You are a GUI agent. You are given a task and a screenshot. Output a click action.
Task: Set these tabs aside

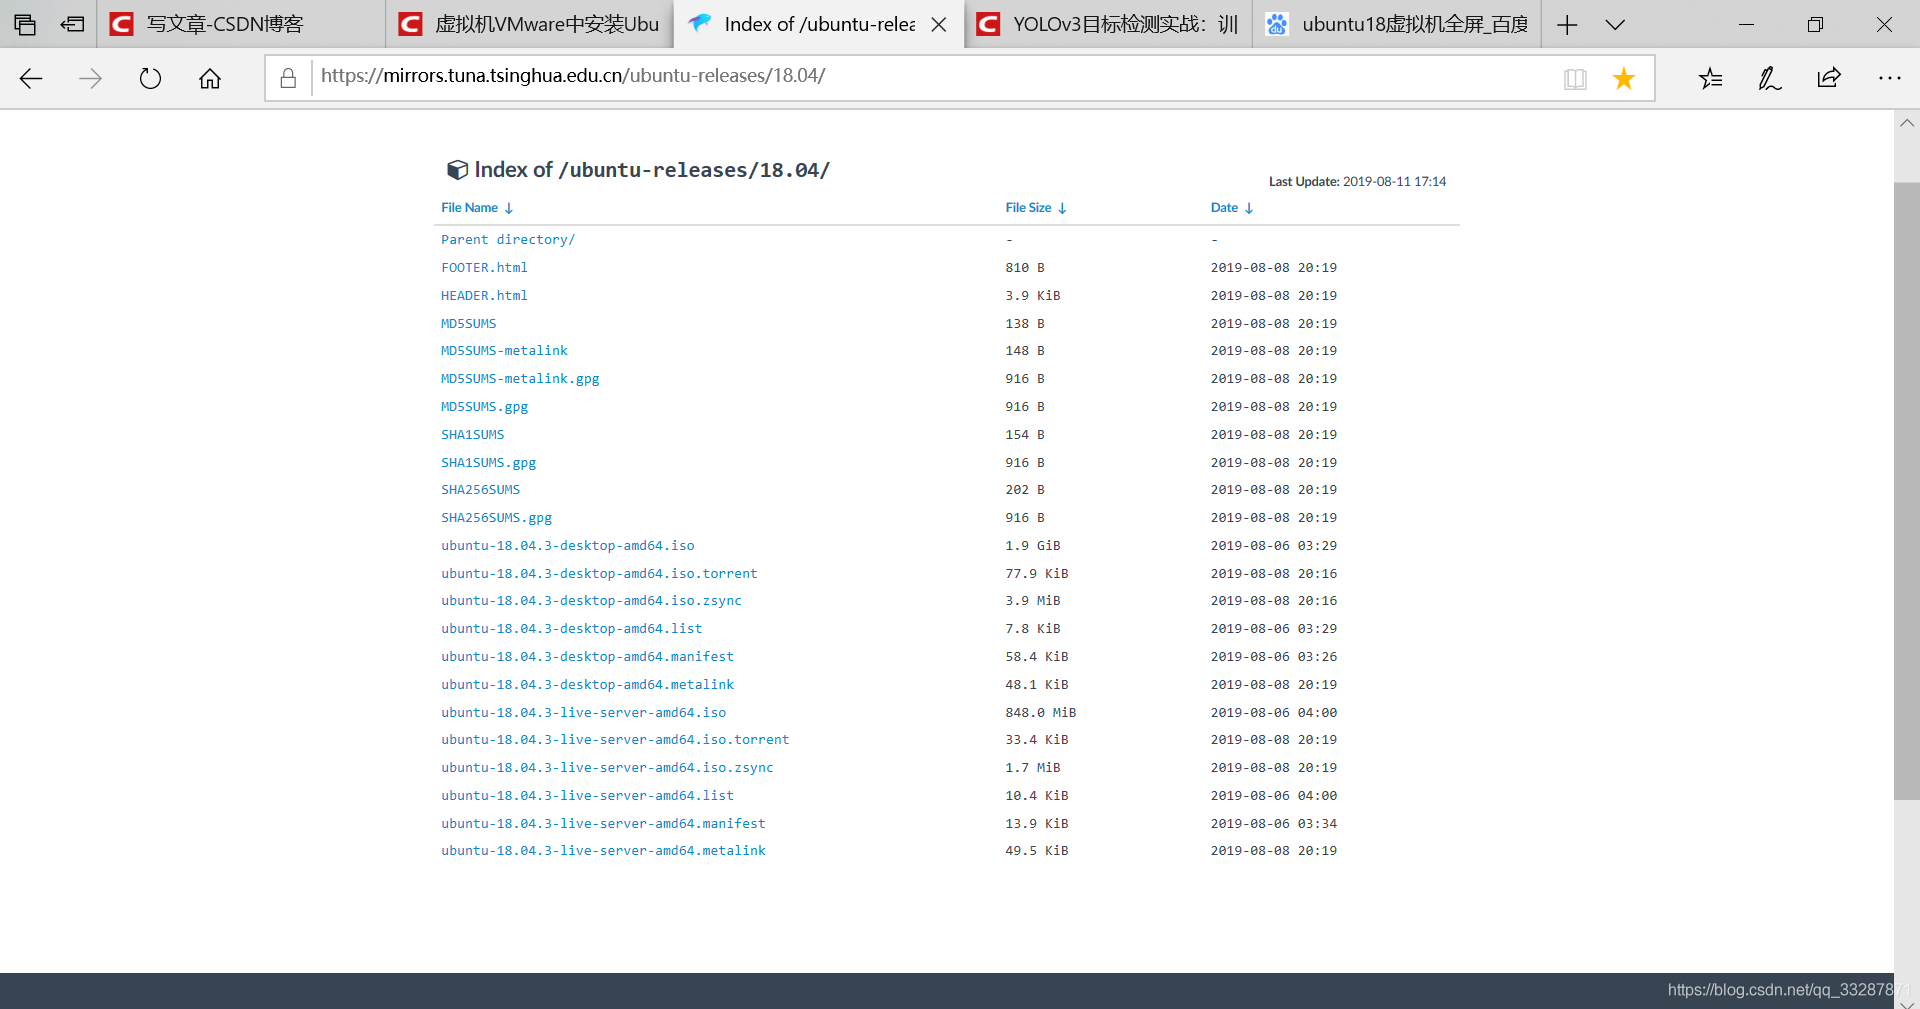pos(72,25)
